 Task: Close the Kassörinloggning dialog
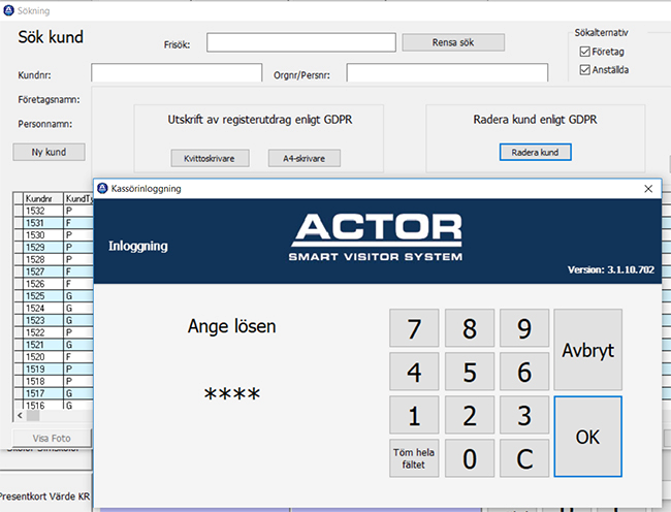[648, 189]
